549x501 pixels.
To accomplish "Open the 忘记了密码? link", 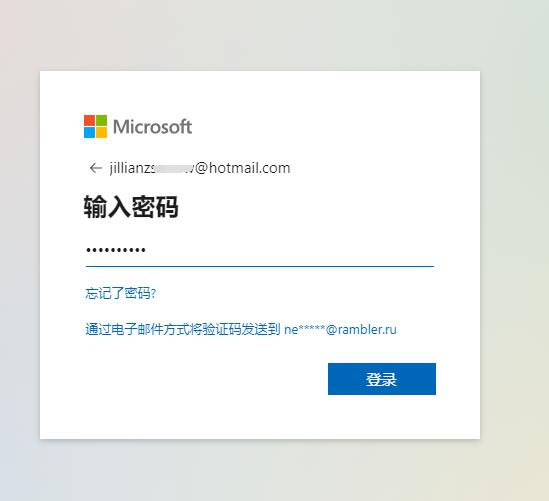I will (120, 293).
